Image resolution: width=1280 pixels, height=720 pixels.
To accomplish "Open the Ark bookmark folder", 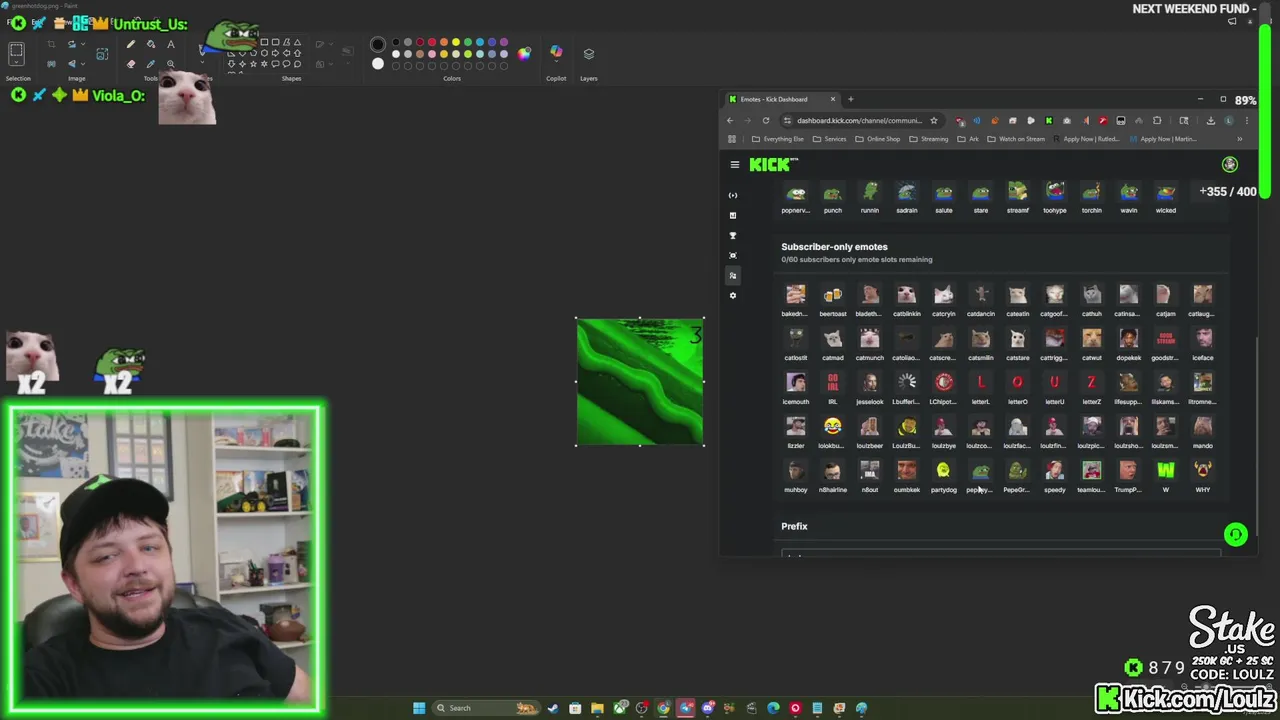I will click(x=968, y=139).
